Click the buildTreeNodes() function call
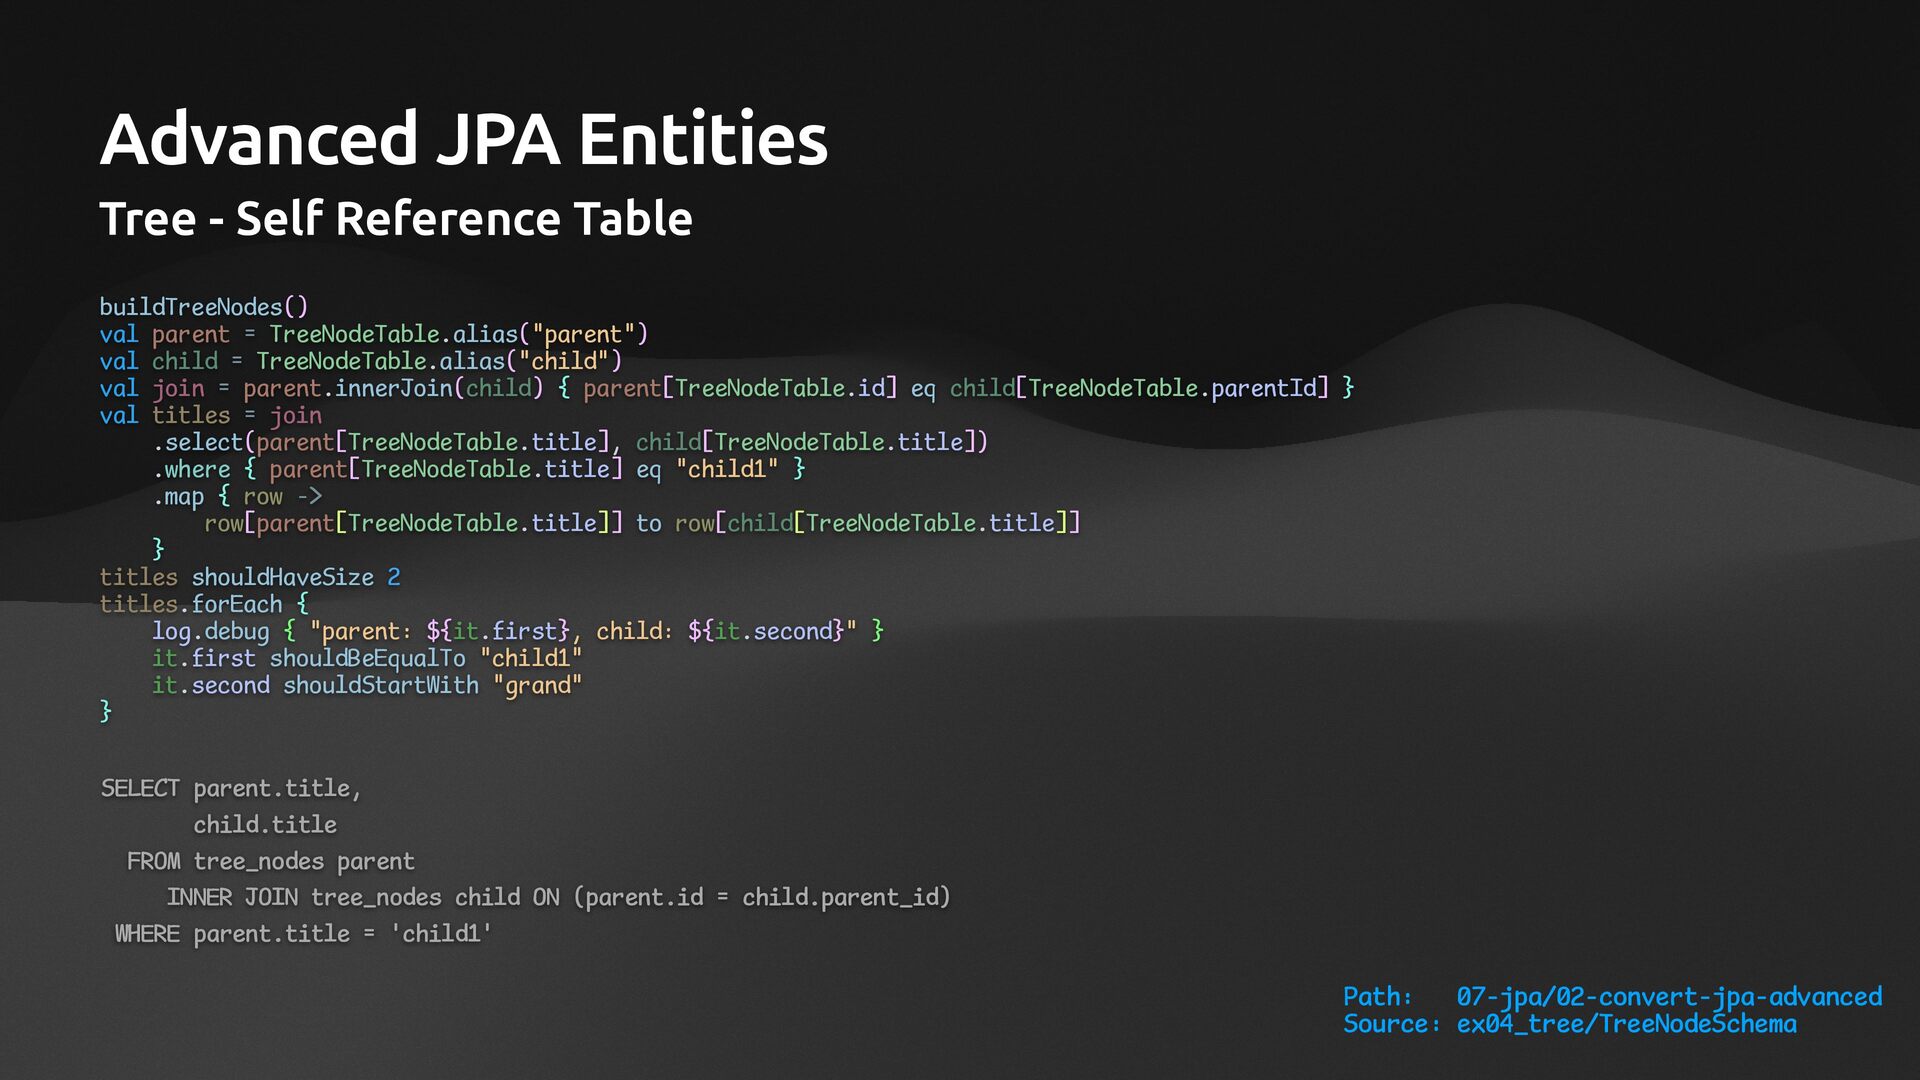This screenshot has width=1920, height=1080. 203,307
